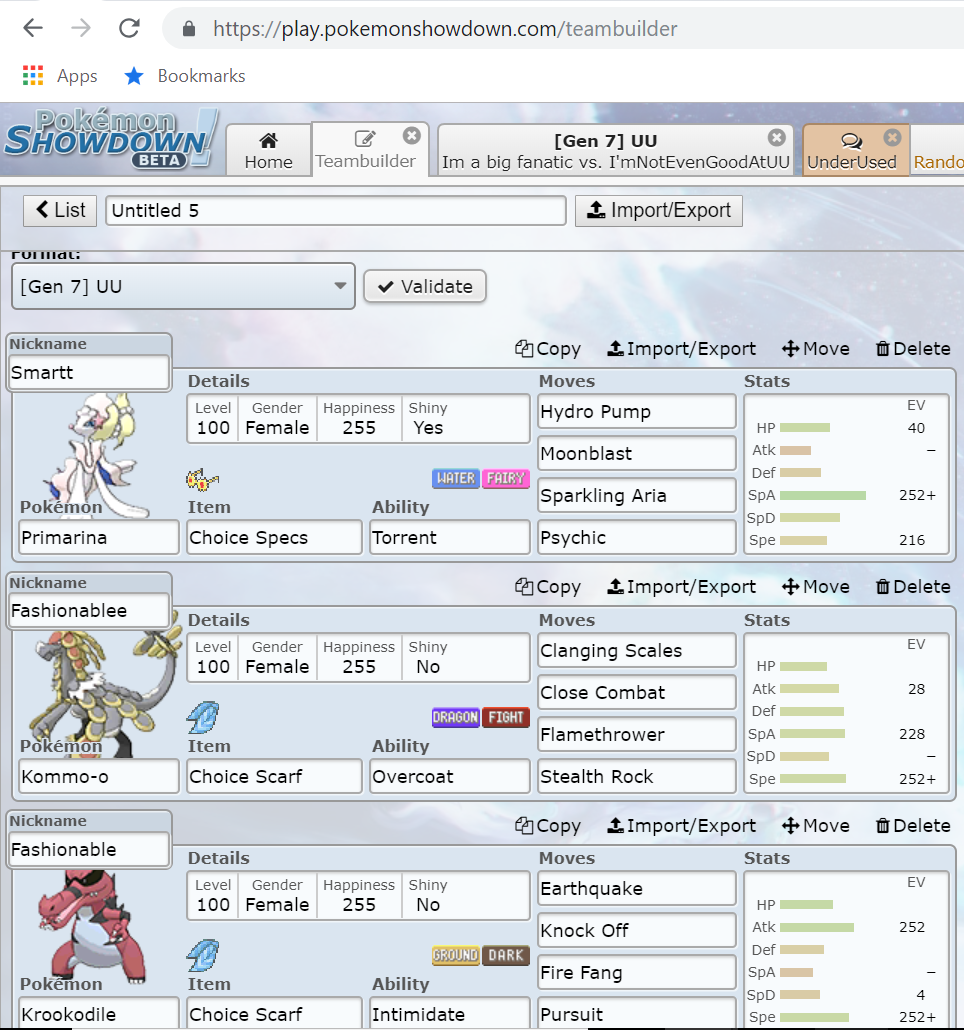The width and height of the screenshot is (964, 1030).
Task: Click Krookodile's DARK type badge
Action: [x=505, y=955]
